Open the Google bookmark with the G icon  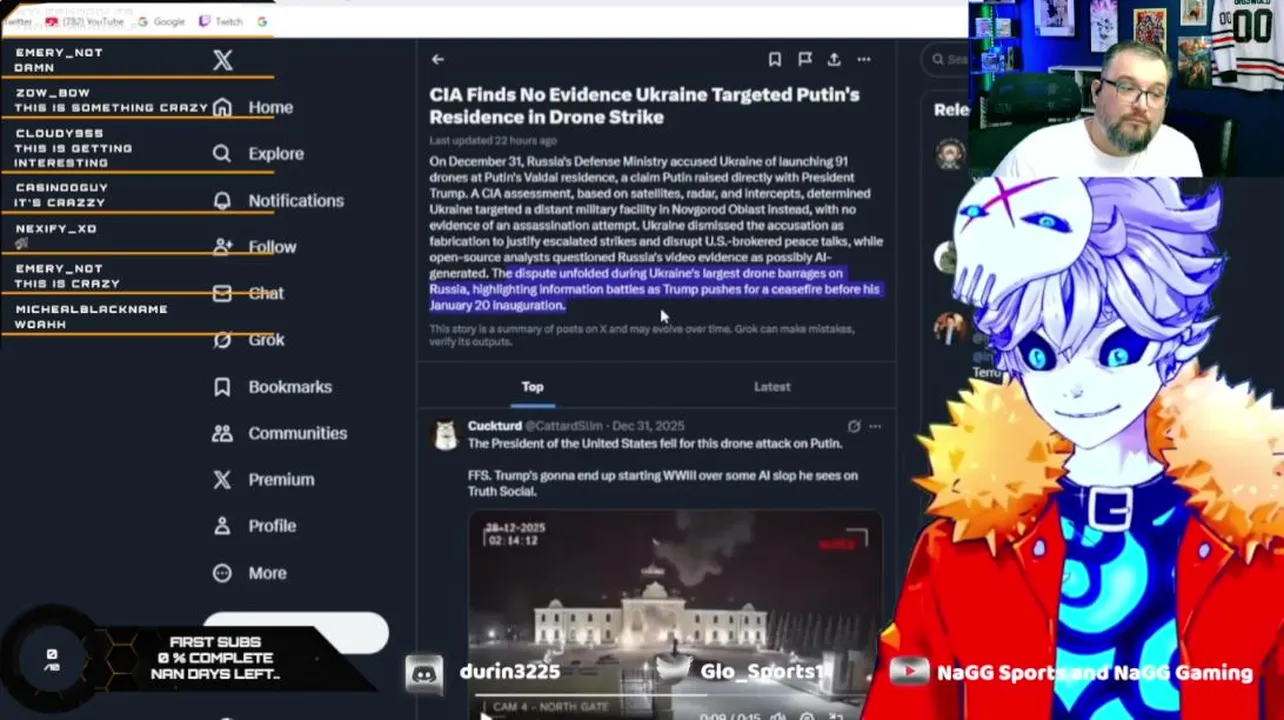[x=162, y=21]
